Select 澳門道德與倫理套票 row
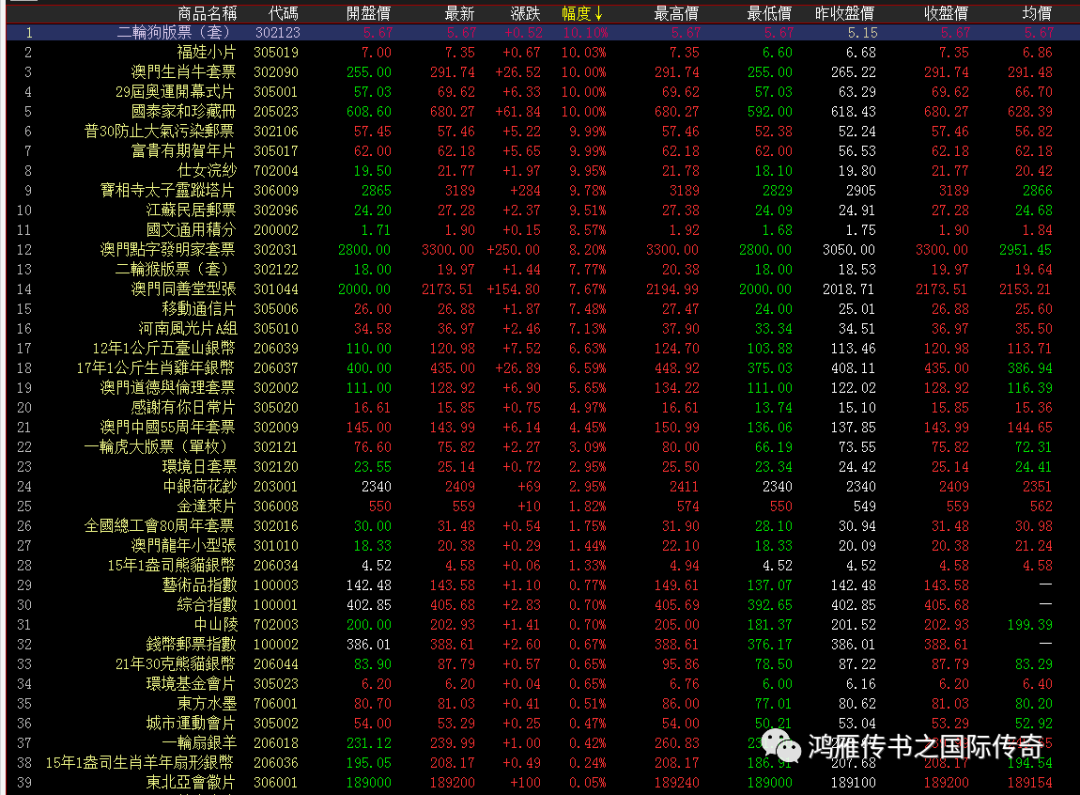The width and height of the screenshot is (1080, 795). [543, 388]
